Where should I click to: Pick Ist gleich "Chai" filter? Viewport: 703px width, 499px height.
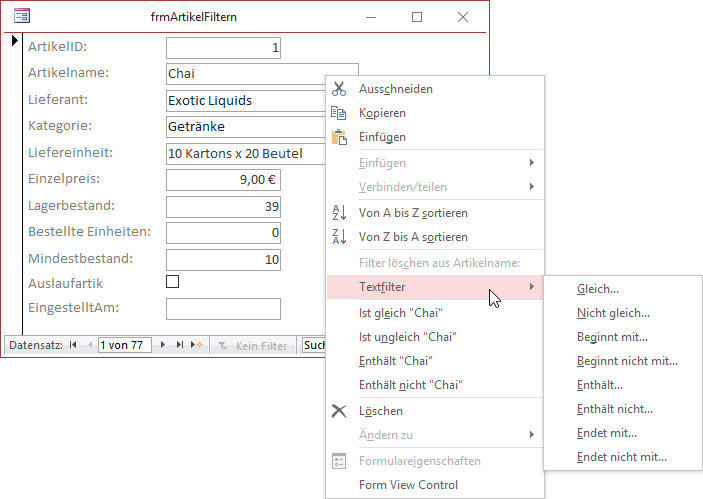coord(435,313)
